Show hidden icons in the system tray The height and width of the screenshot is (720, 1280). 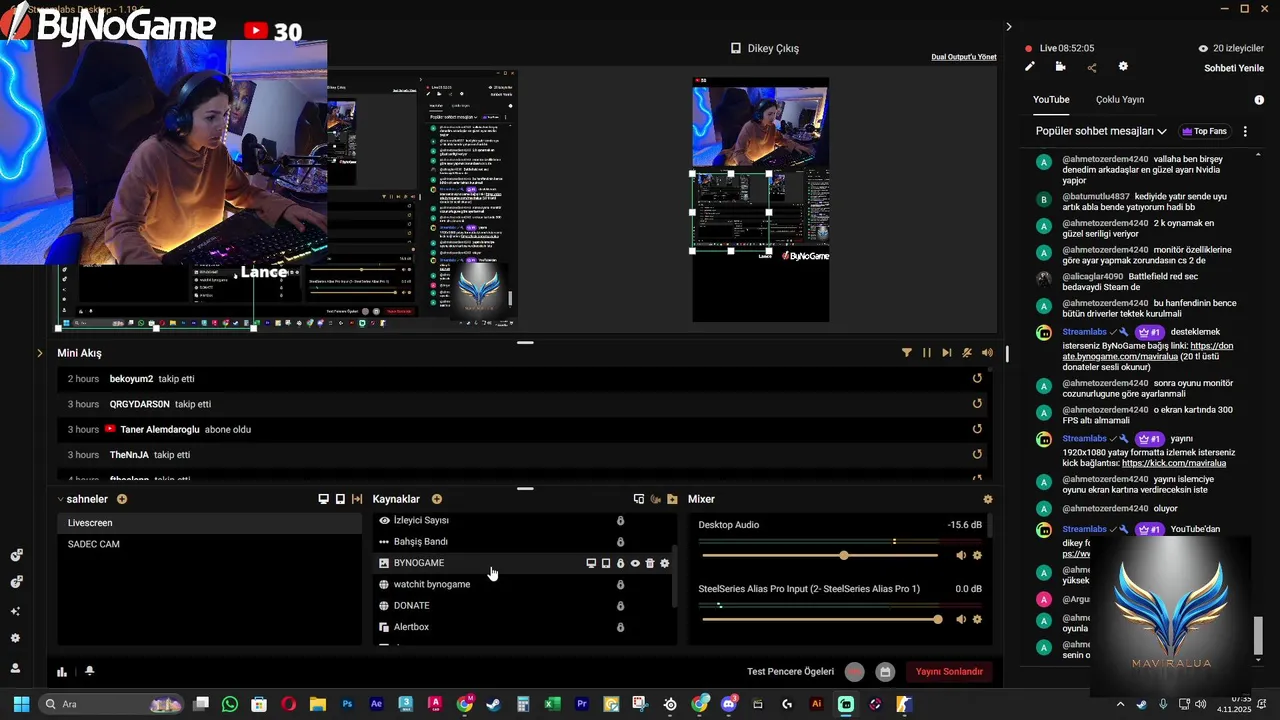(x=1120, y=704)
